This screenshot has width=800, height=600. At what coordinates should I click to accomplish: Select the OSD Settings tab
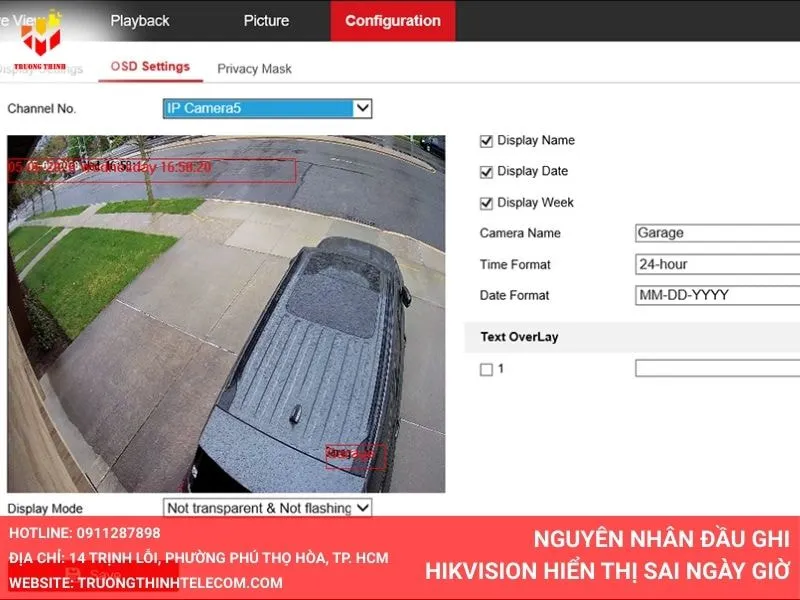[152, 66]
